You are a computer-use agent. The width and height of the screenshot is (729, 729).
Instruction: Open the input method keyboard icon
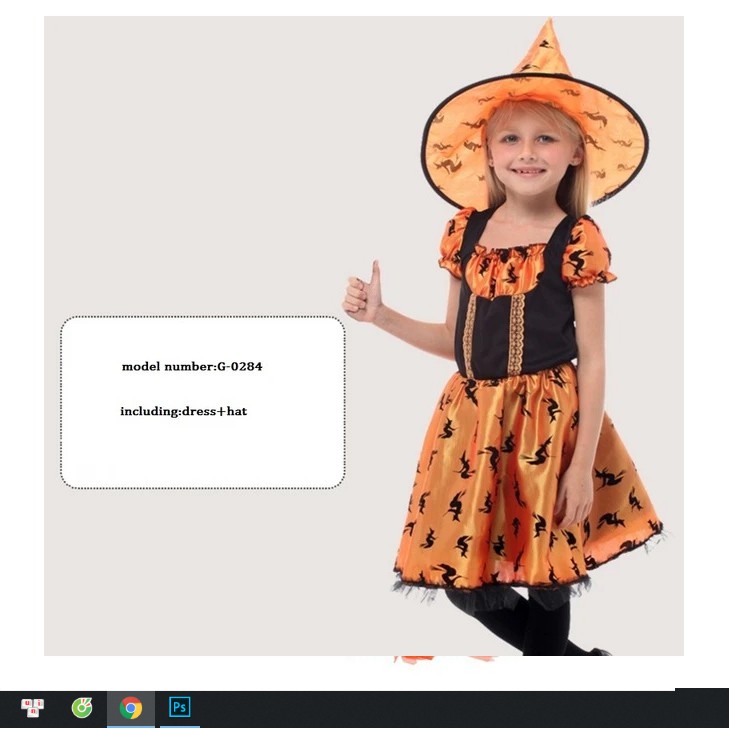(x=33, y=708)
